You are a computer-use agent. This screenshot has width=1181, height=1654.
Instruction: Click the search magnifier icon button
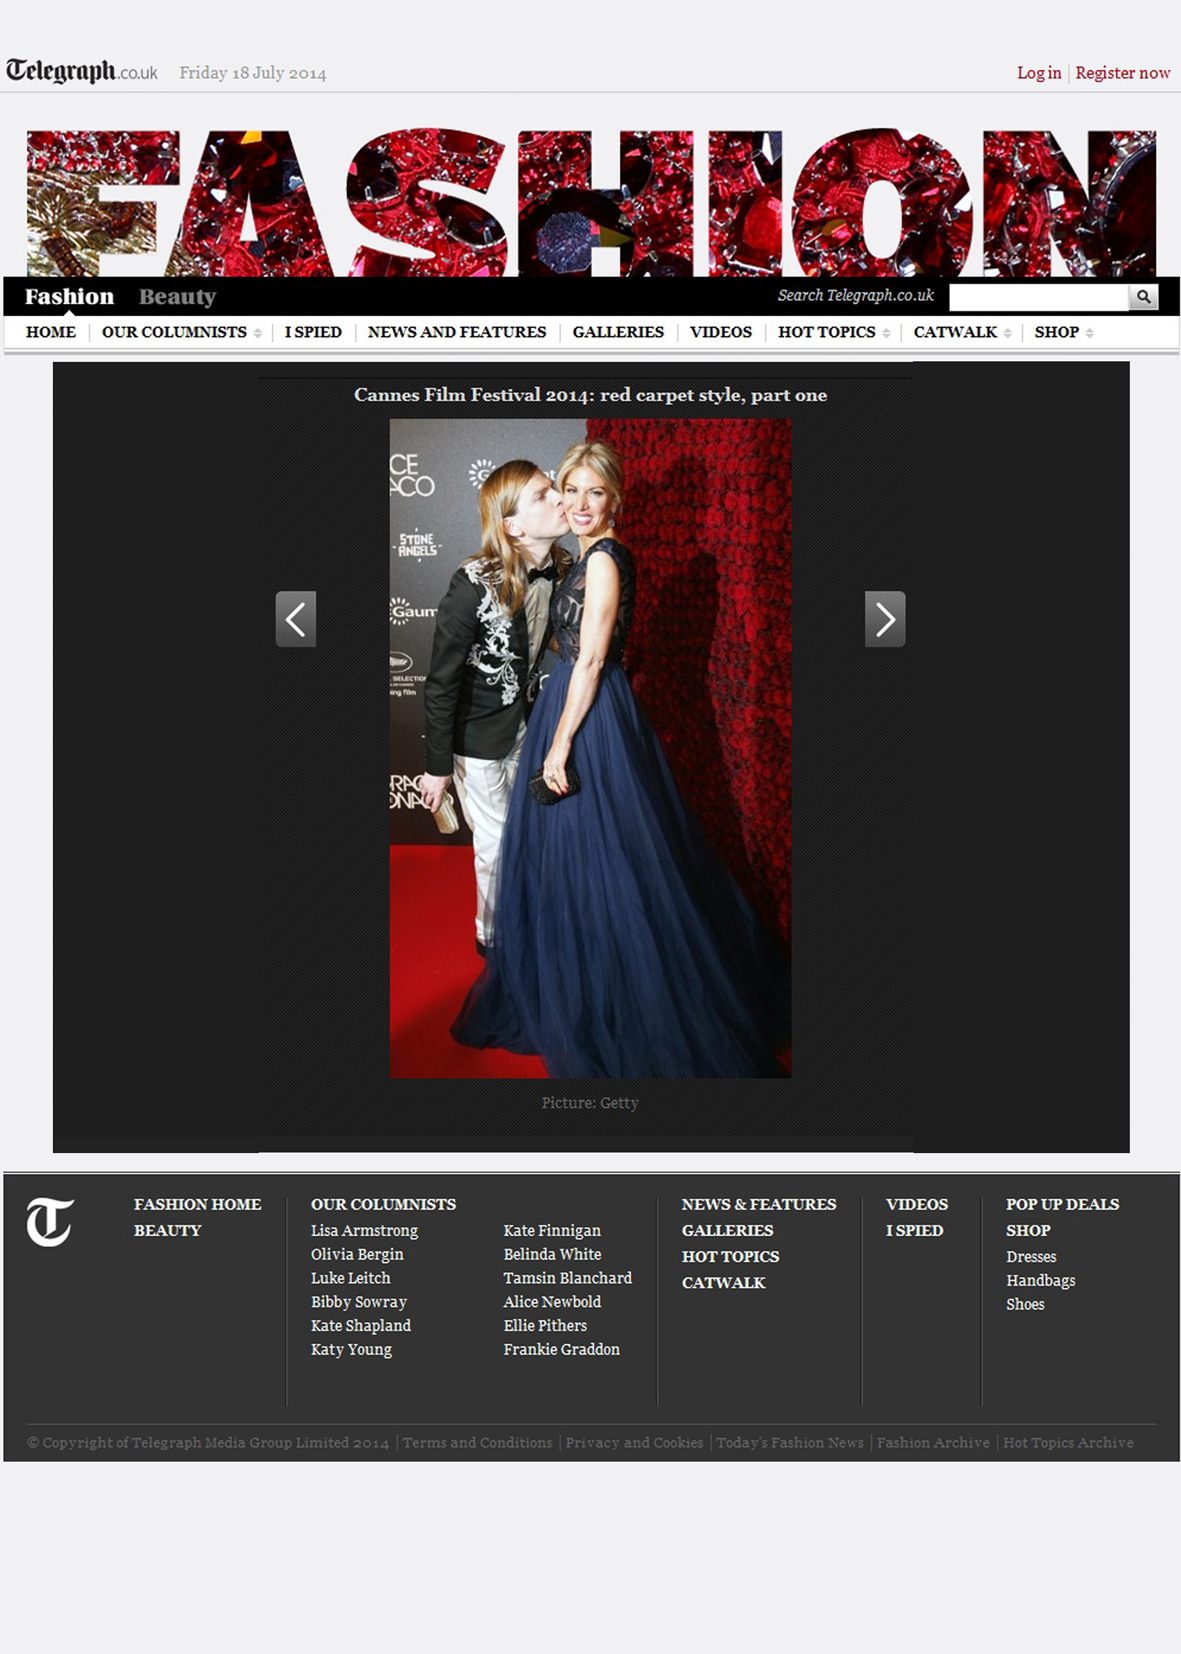click(x=1143, y=297)
